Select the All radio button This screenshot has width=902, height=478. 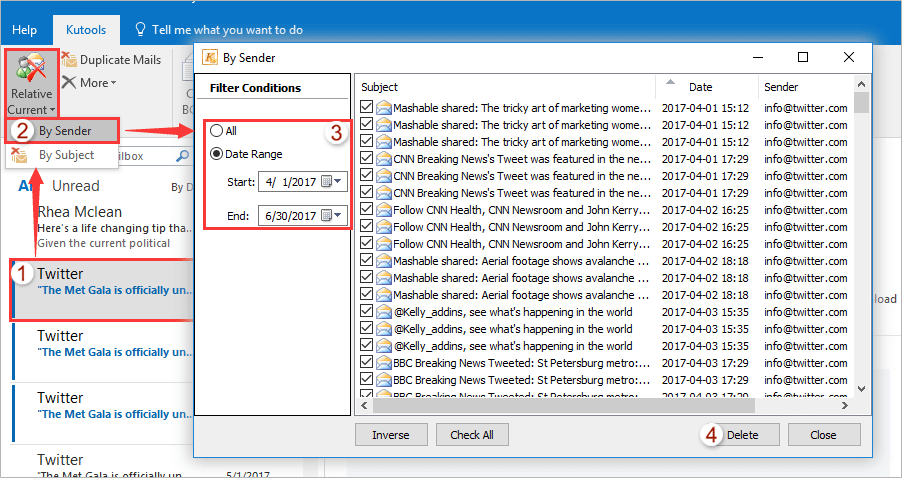(x=216, y=131)
